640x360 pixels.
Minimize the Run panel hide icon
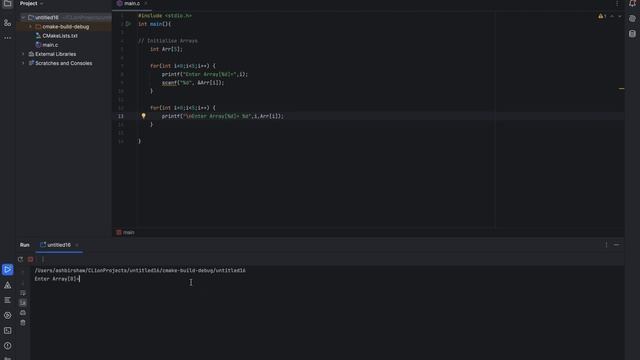tap(616, 245)
